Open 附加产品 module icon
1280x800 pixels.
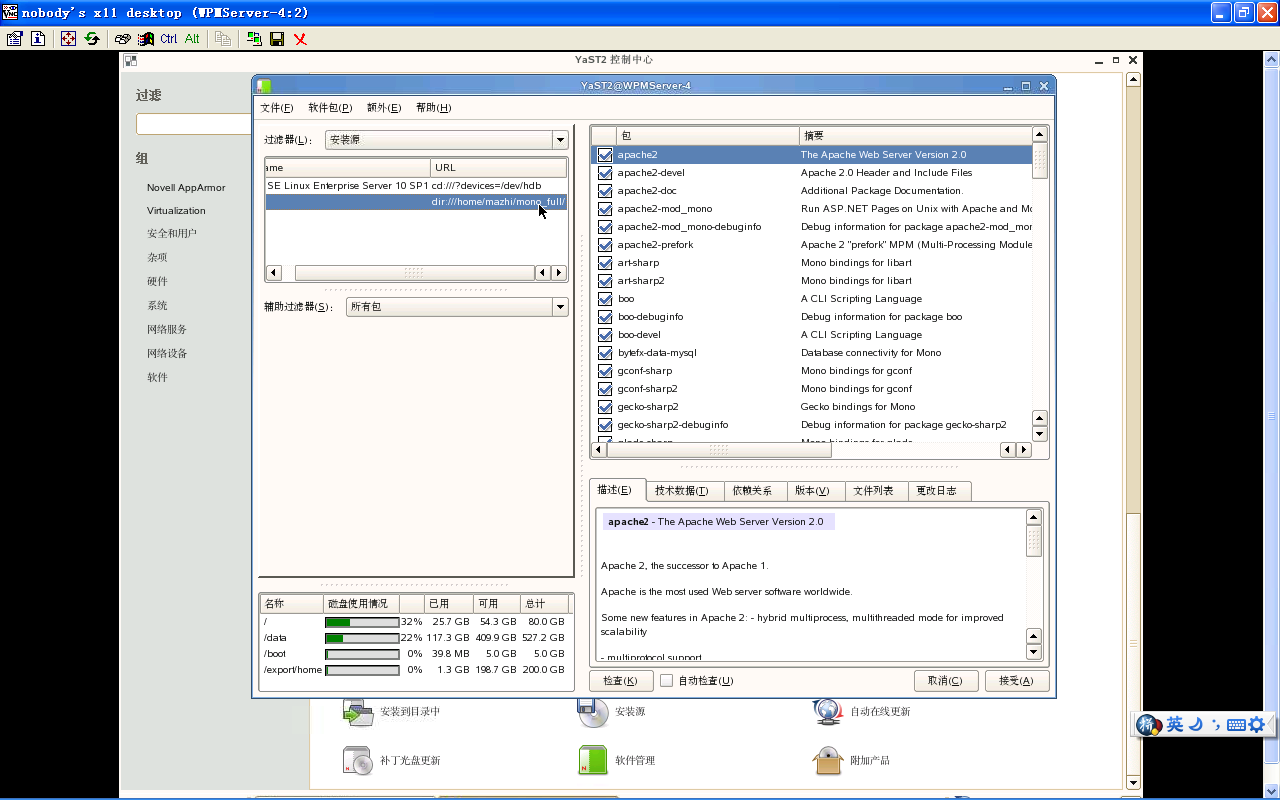click(x=828, y=760)
